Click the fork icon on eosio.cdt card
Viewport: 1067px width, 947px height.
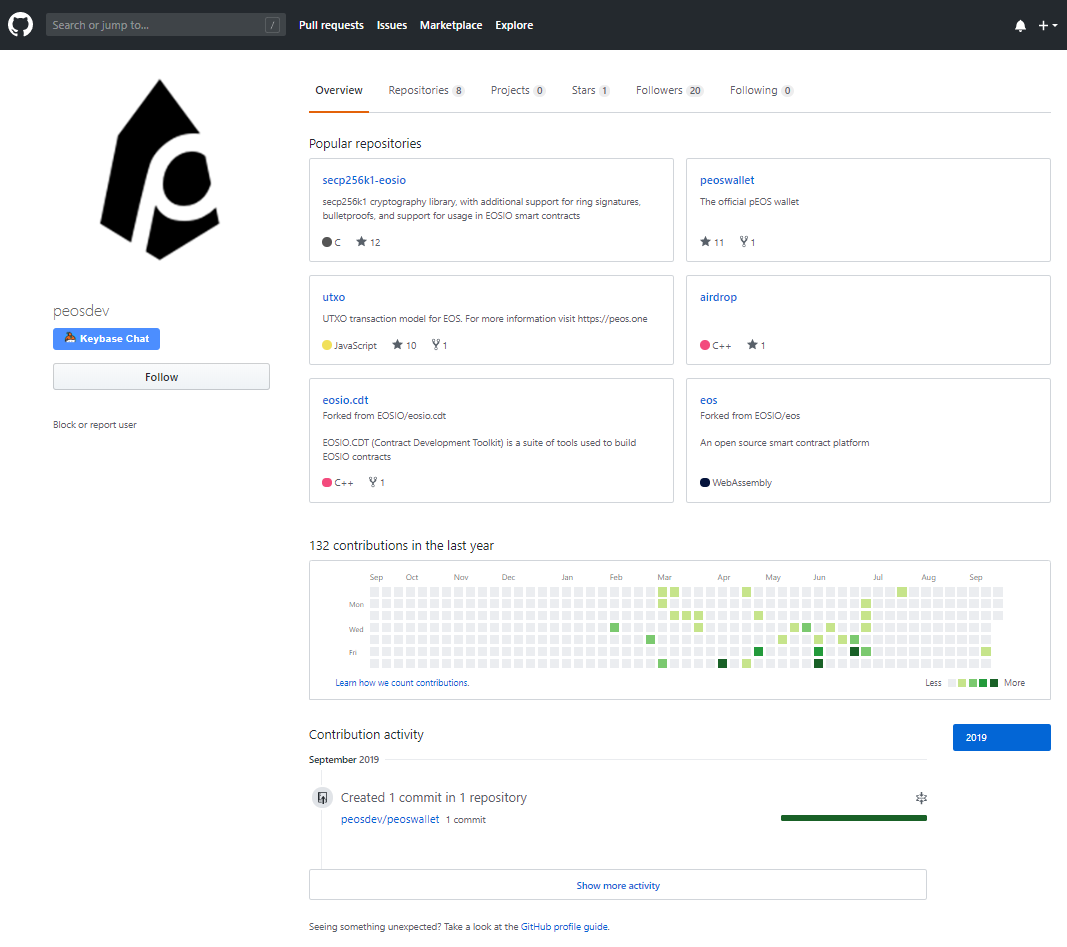click(373, 482)
